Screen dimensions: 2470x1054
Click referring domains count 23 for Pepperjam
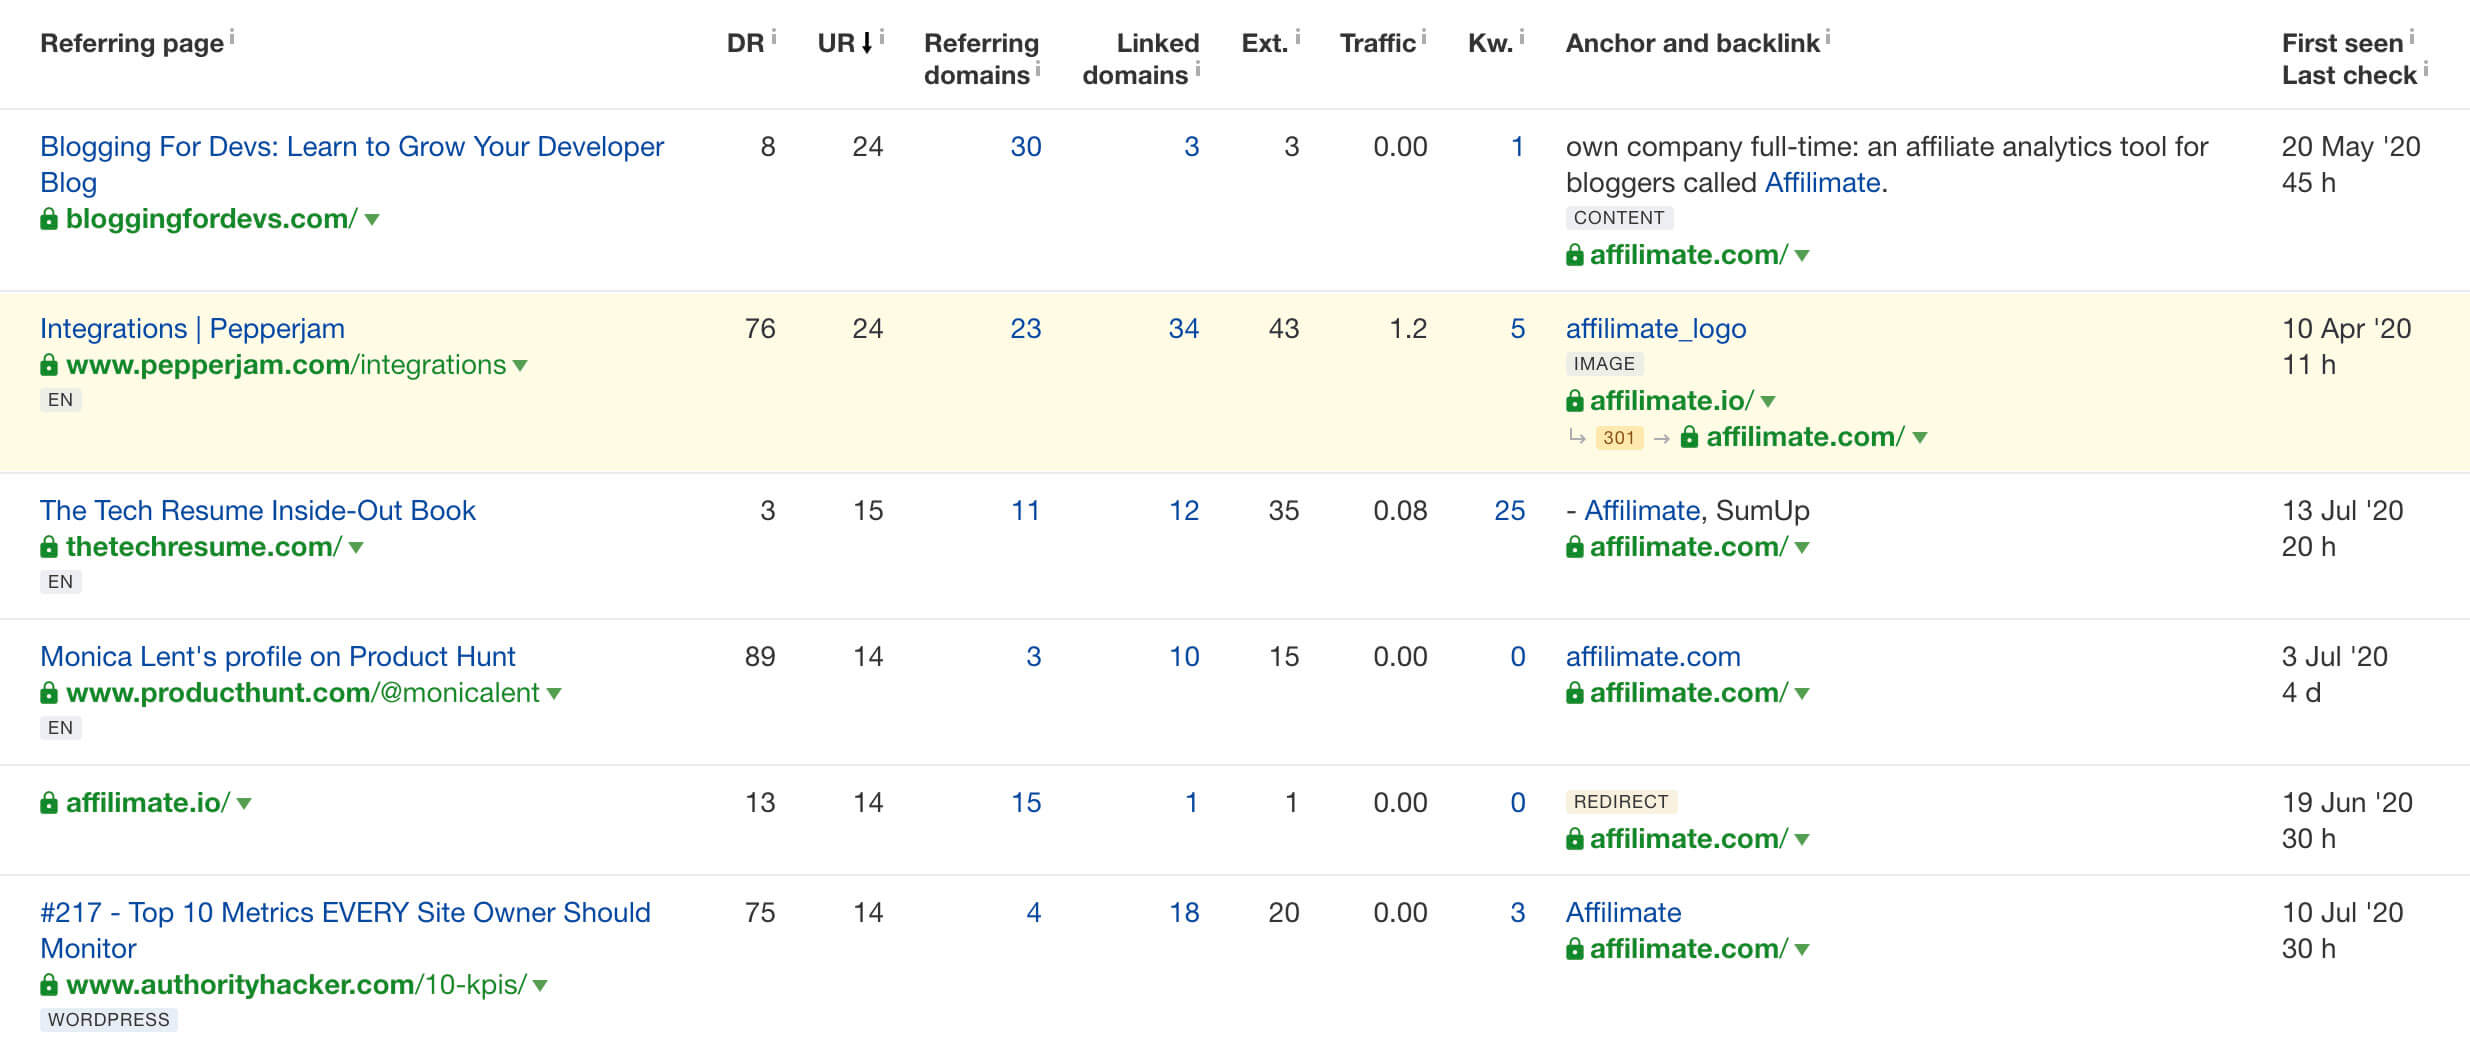tap(1026, 328)
